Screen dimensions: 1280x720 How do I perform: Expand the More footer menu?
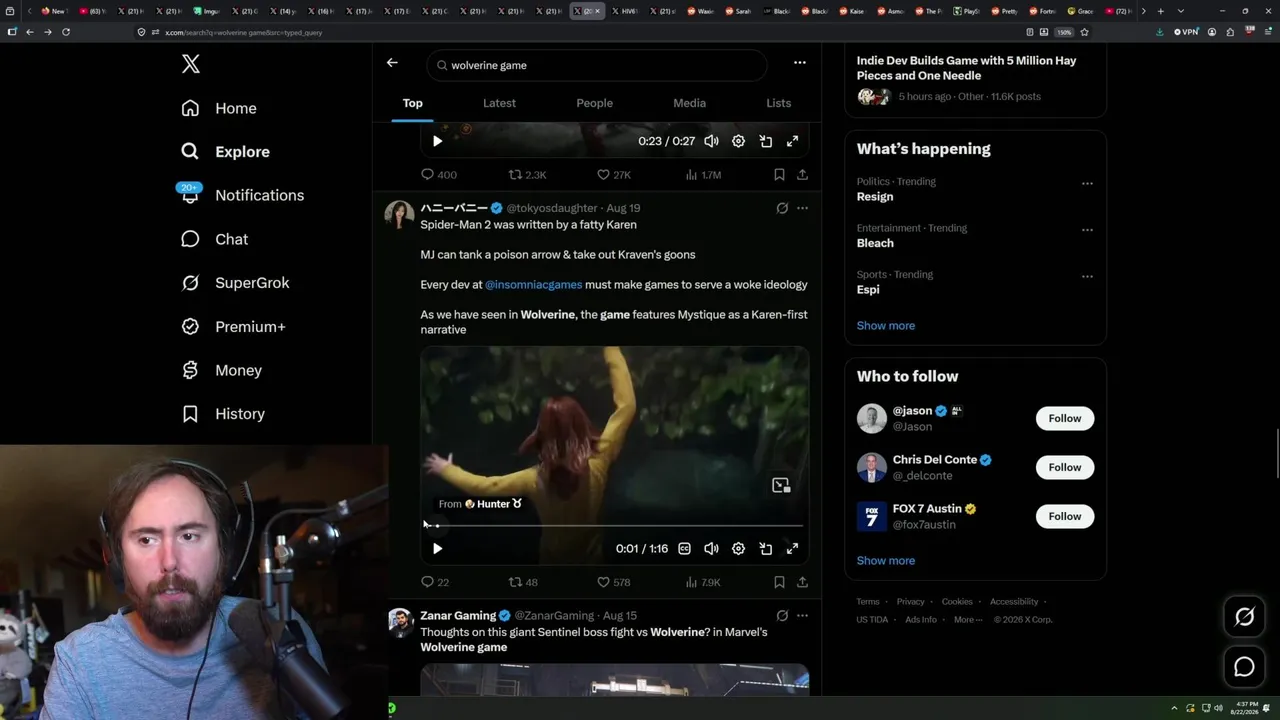tap(967, 619)
